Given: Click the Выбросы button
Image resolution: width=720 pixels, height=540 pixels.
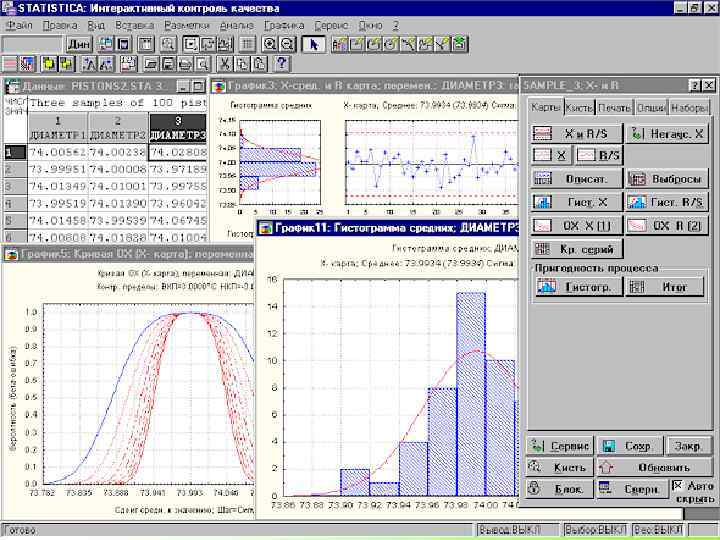Looking at the screenshot, I should 667,179.
